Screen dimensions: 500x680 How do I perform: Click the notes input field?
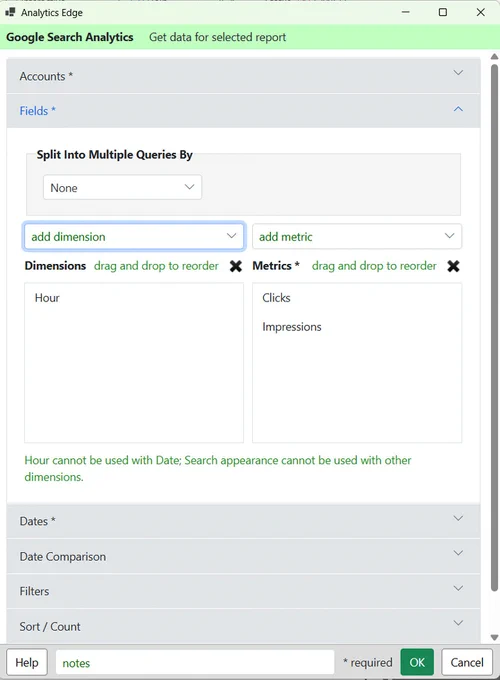195,662
